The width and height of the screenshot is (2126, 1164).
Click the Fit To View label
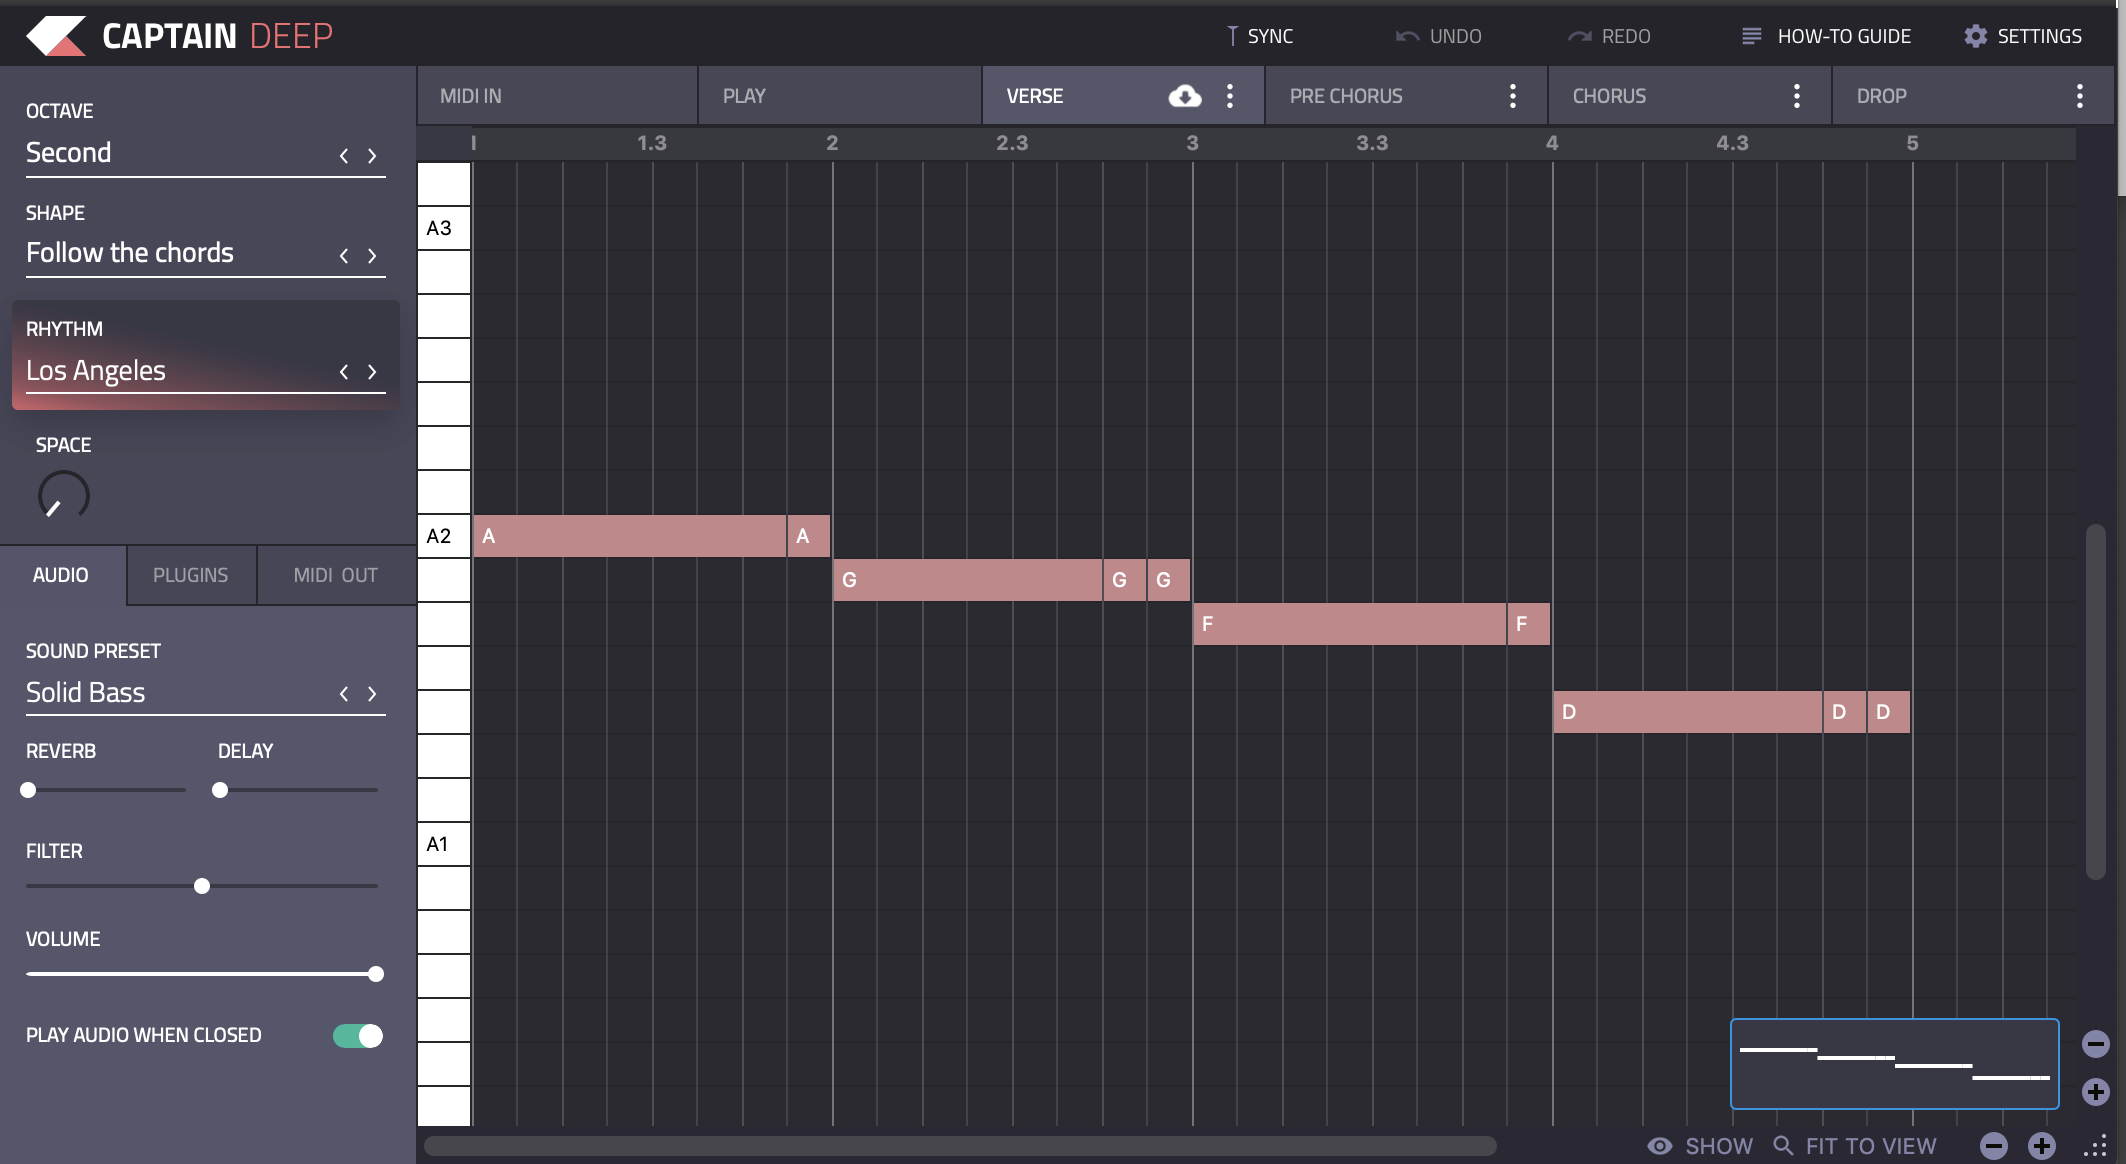pyautogui.click(x=1871, y=1146)
